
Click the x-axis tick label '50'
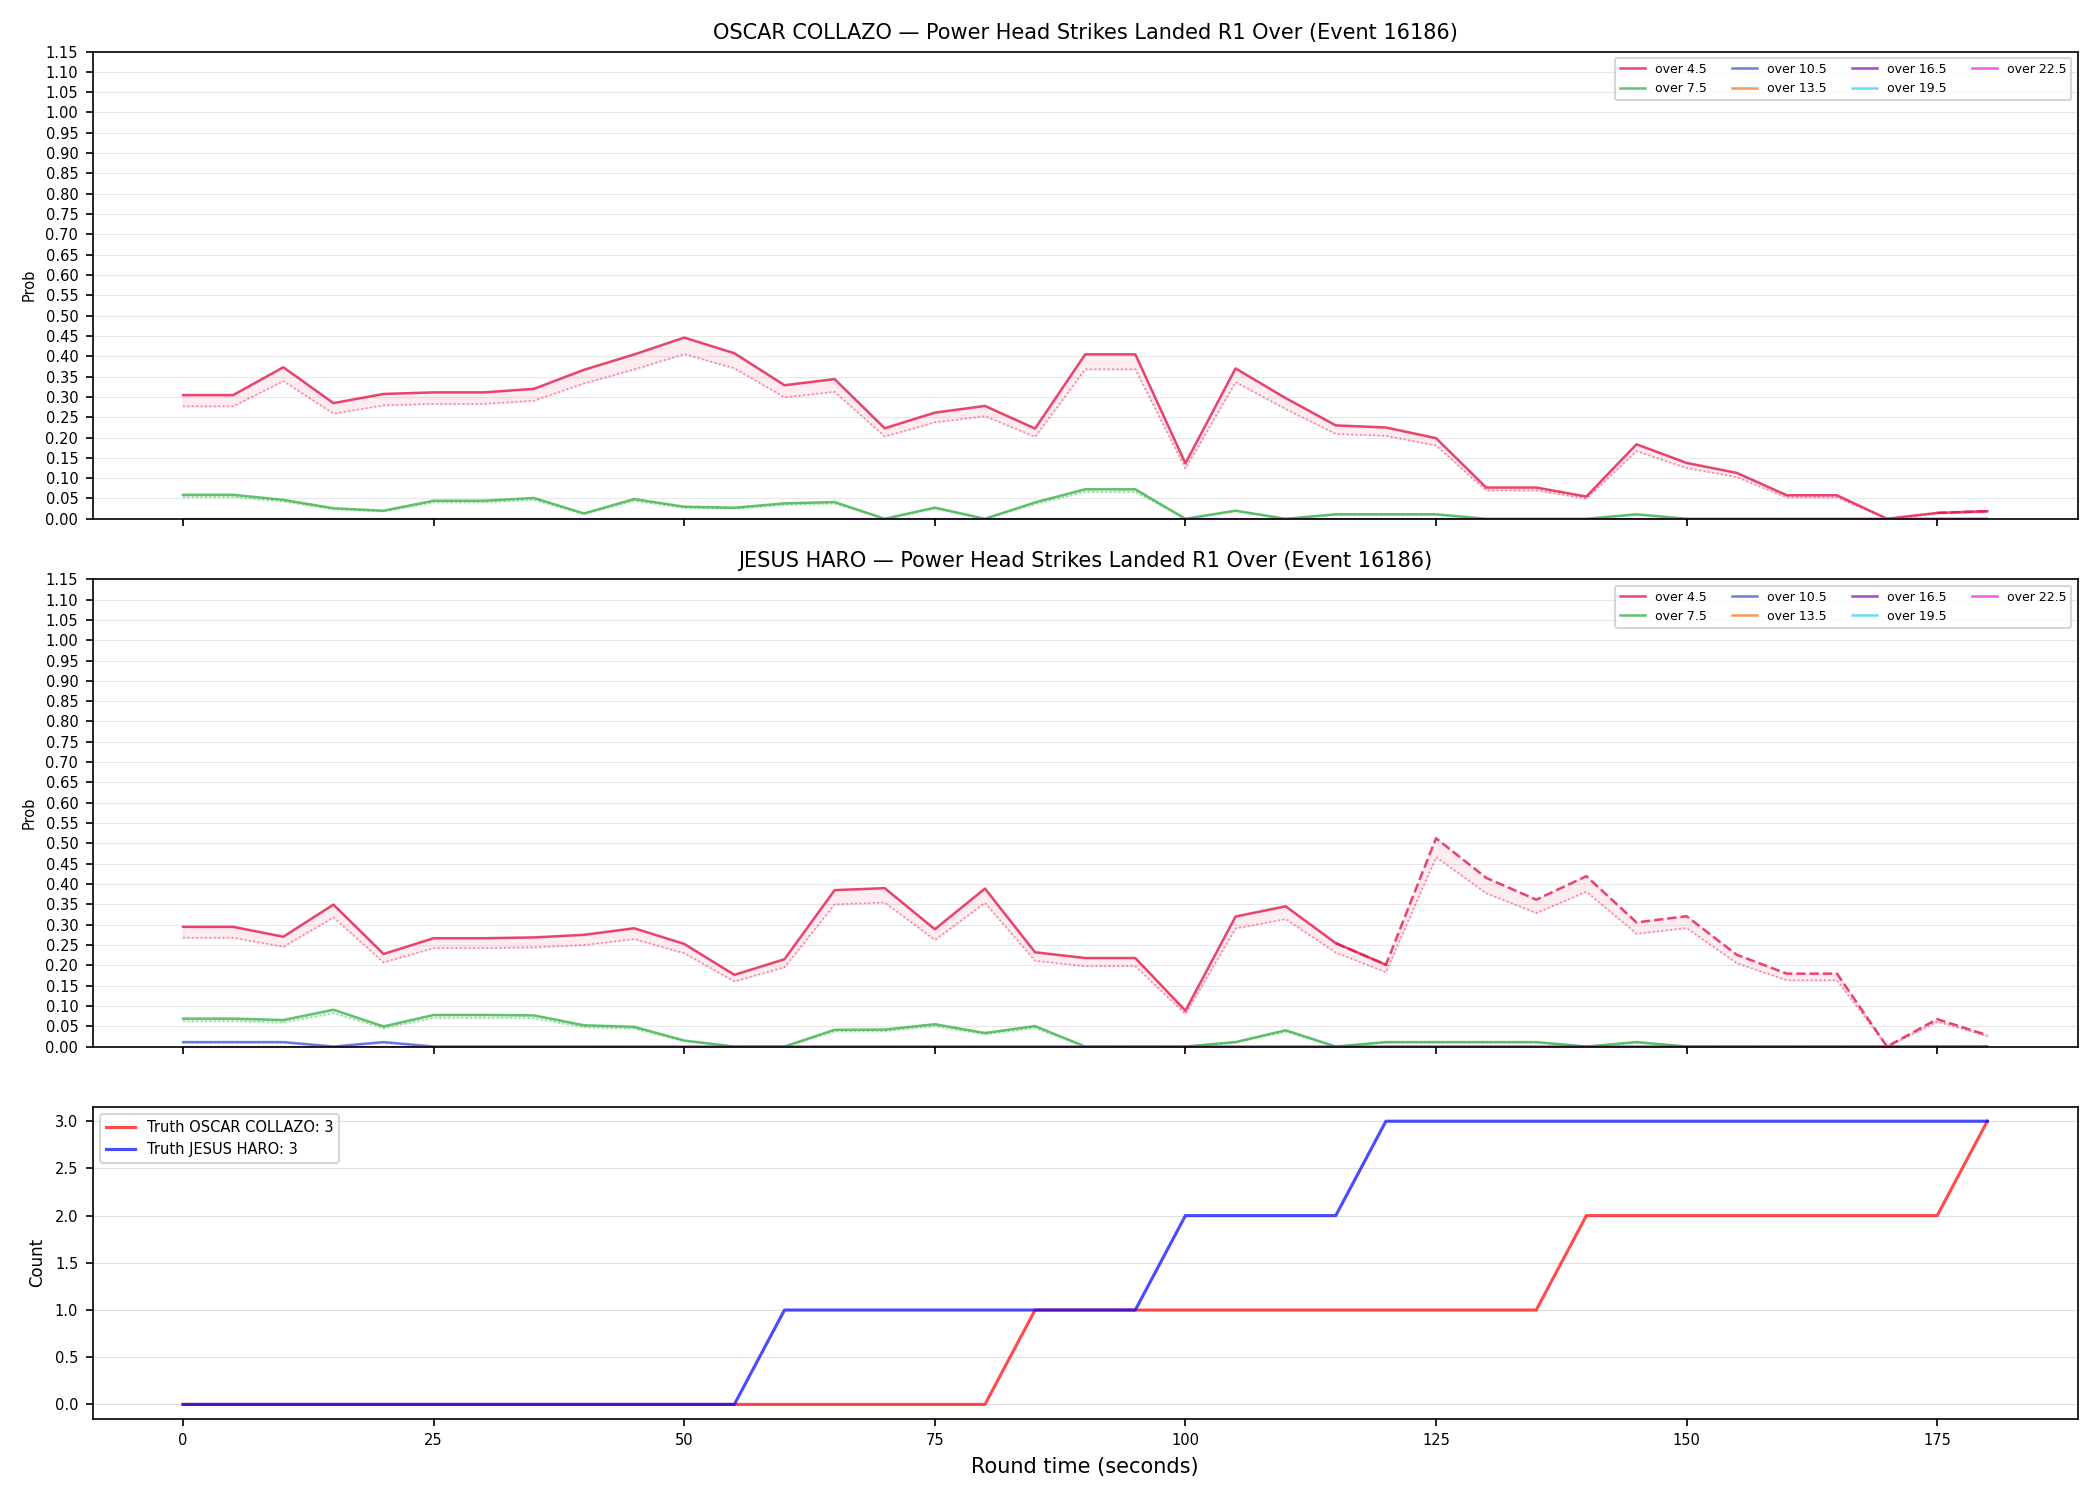click(684, 1440)
